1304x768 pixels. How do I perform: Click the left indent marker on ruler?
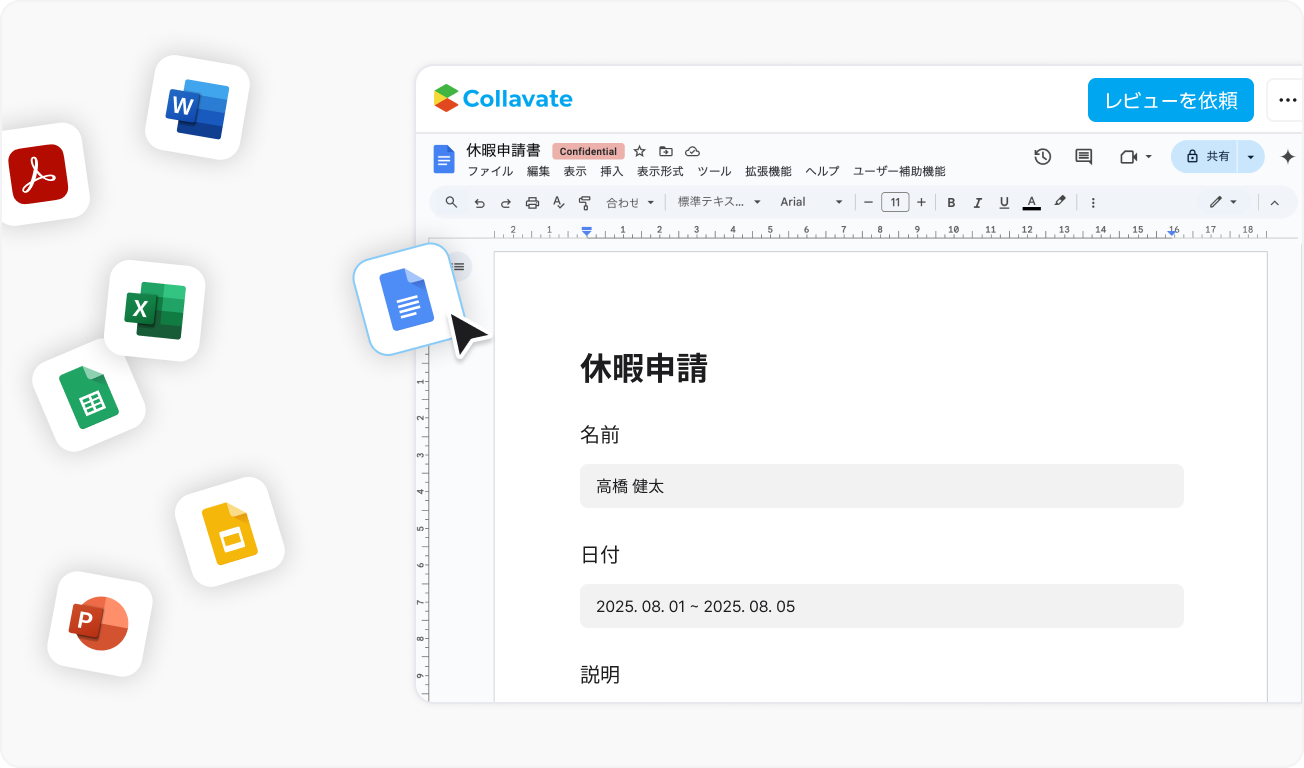pyautogui.click(x=587, y=231)
